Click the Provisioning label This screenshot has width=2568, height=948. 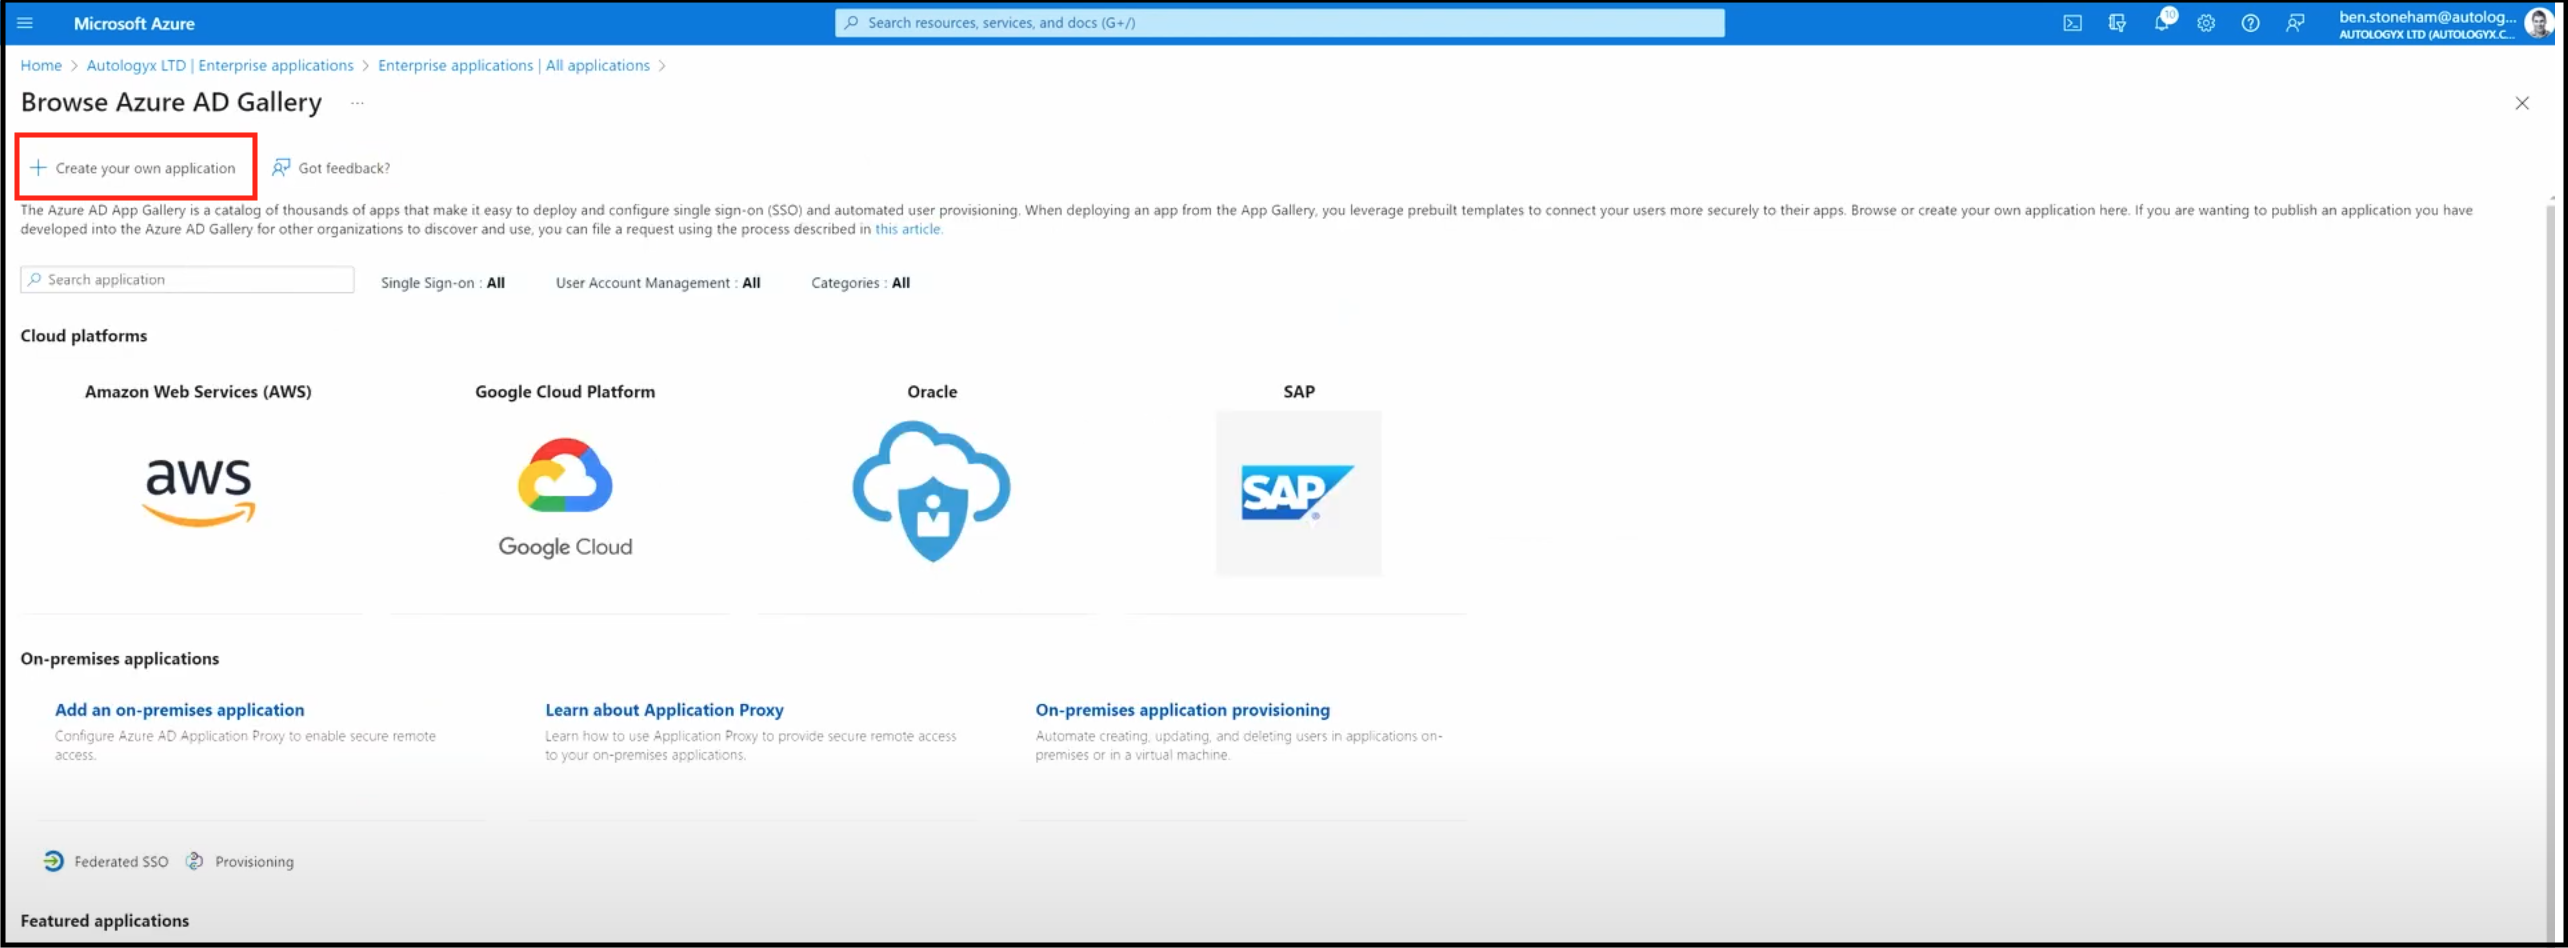tap(254, 862)
